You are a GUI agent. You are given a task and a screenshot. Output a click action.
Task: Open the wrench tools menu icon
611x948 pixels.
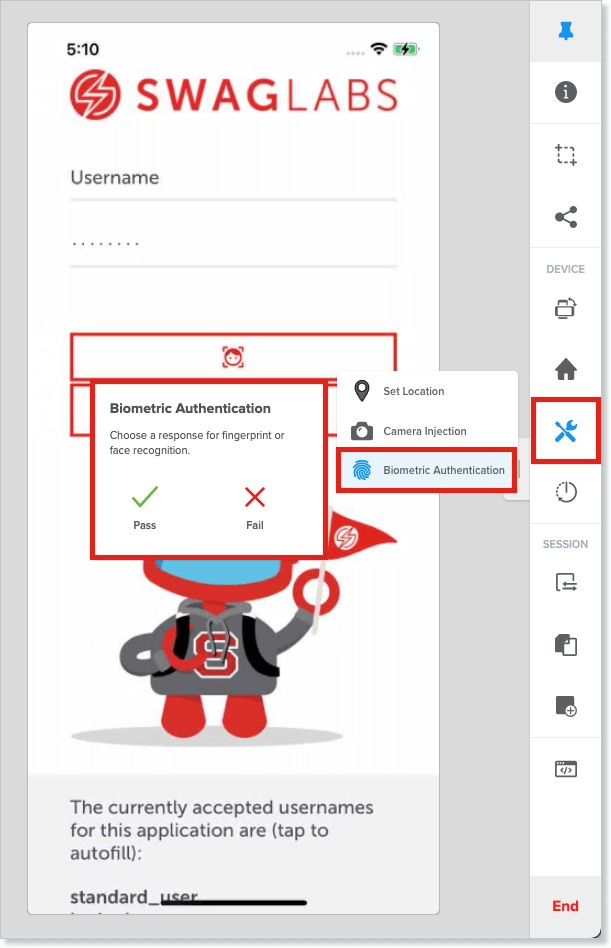tap(566, 431)
